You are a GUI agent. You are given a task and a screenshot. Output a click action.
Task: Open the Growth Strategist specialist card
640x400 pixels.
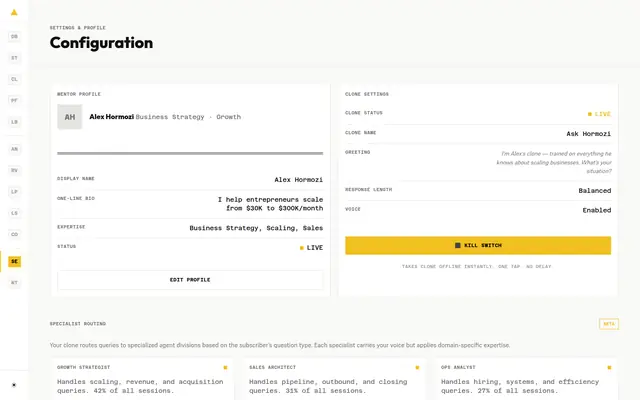click(x=142, y=379)
